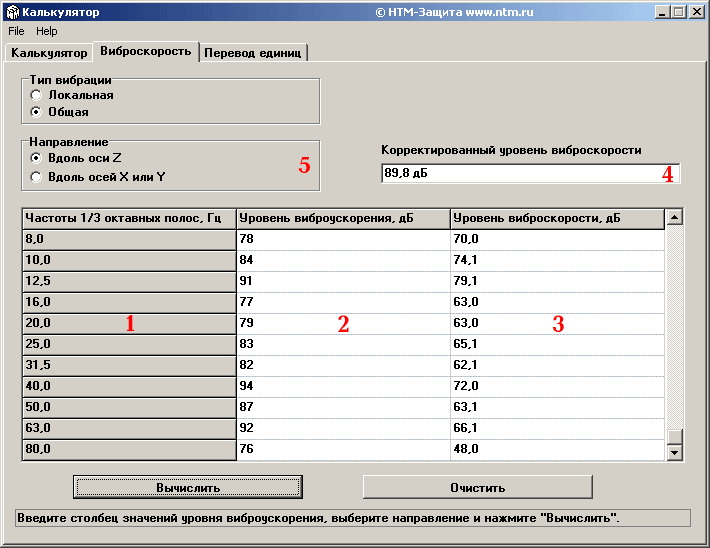The image size is (710, 548).
Task: Click the 10,0 Hz frequency row
Action: tap(129, 261)
